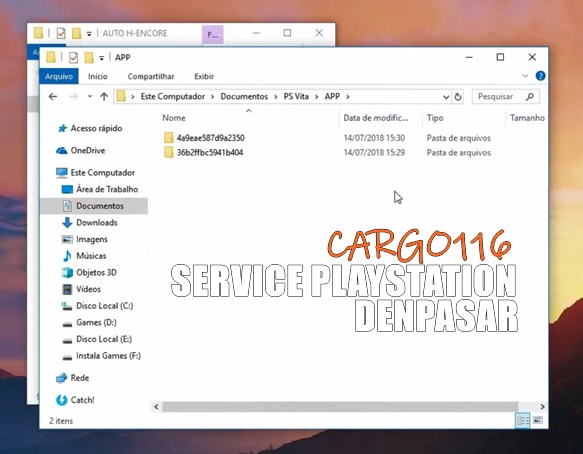Expand the chevron after Documentos in breadcrumb
The image size is (583, 454).
[276, 97]
